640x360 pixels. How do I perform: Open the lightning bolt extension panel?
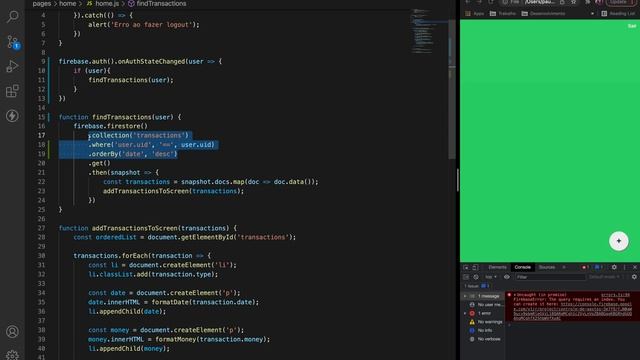pyautogui.click(x=13, y=116)
